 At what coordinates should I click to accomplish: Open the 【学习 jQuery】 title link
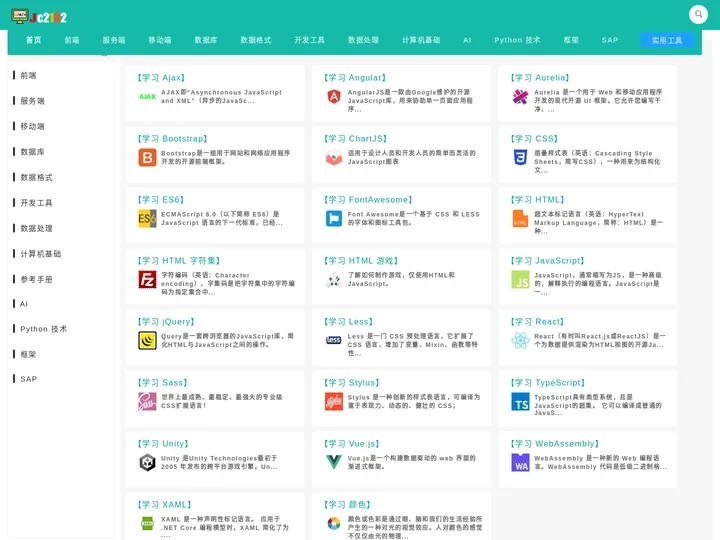pyautogui.click(x=166, y=321)
